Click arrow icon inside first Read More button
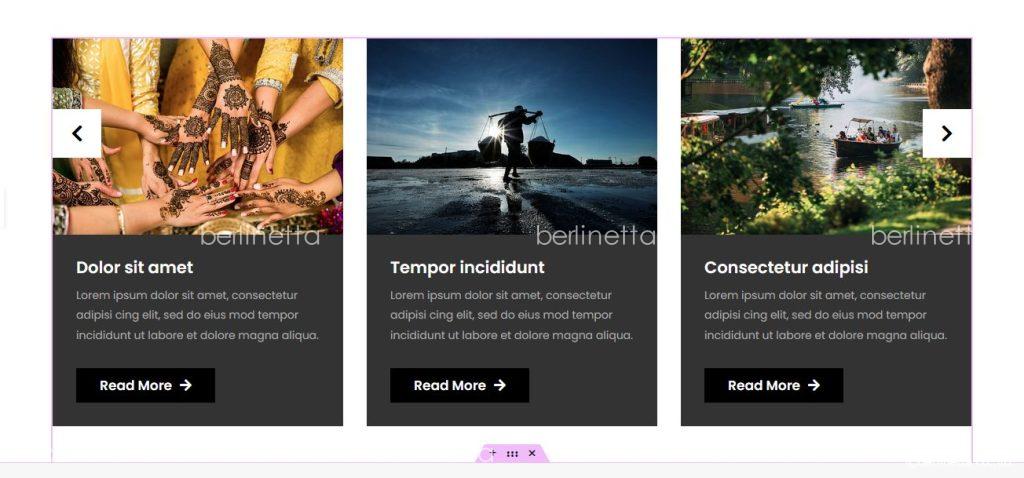1024x478 pixels. point(185,385)
